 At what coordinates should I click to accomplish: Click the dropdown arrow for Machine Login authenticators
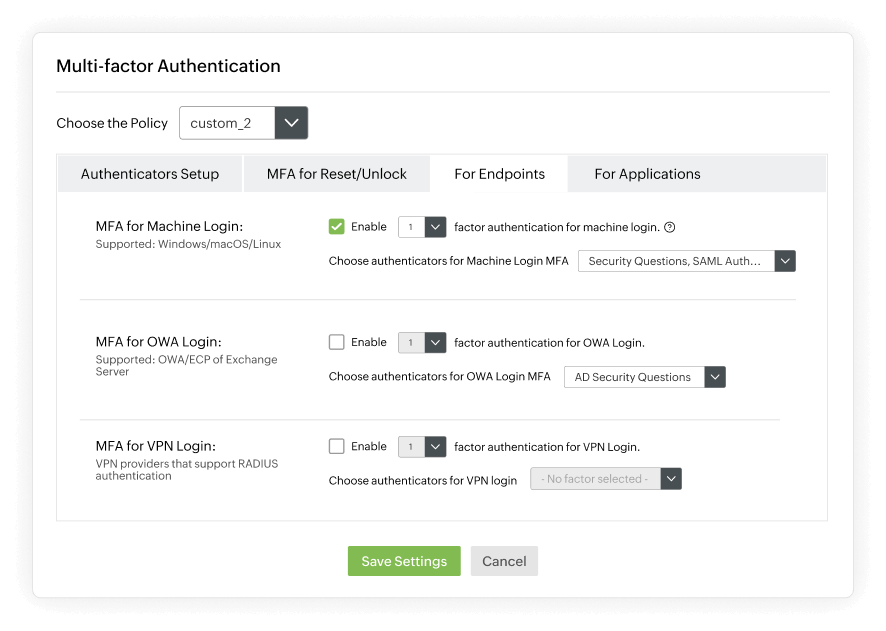[x=786, y=261]
